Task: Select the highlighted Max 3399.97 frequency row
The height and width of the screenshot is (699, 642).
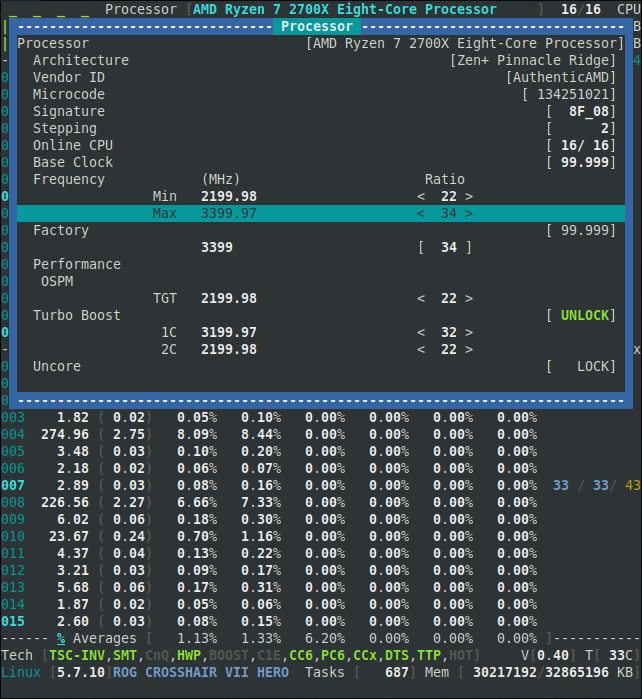Action: (321, 214)
